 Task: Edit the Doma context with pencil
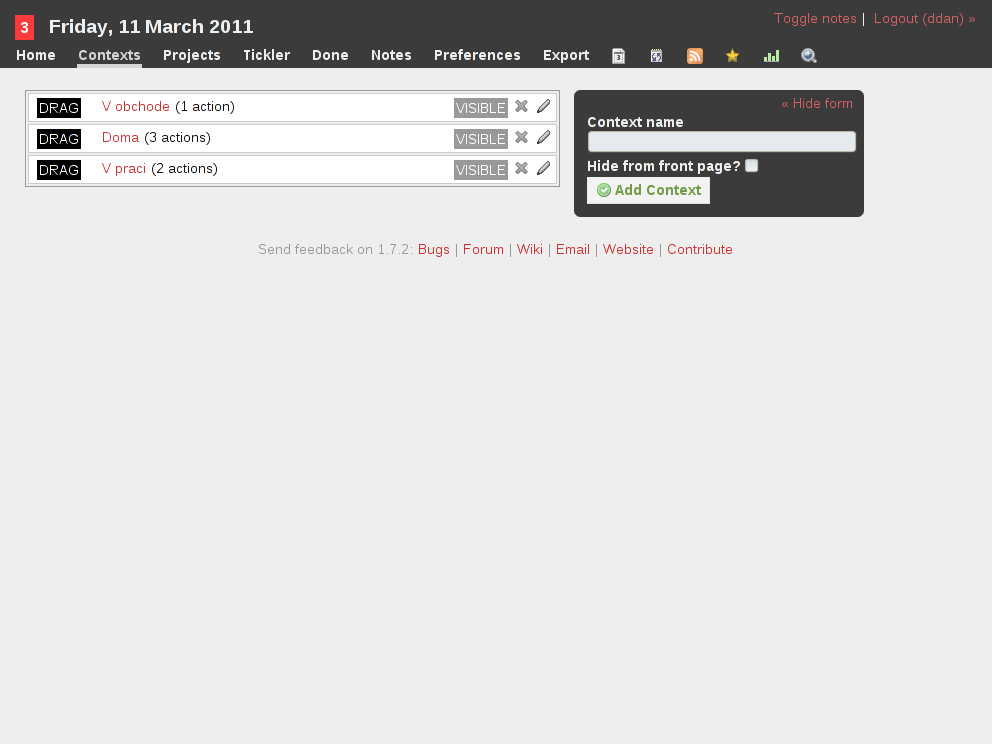543,137
